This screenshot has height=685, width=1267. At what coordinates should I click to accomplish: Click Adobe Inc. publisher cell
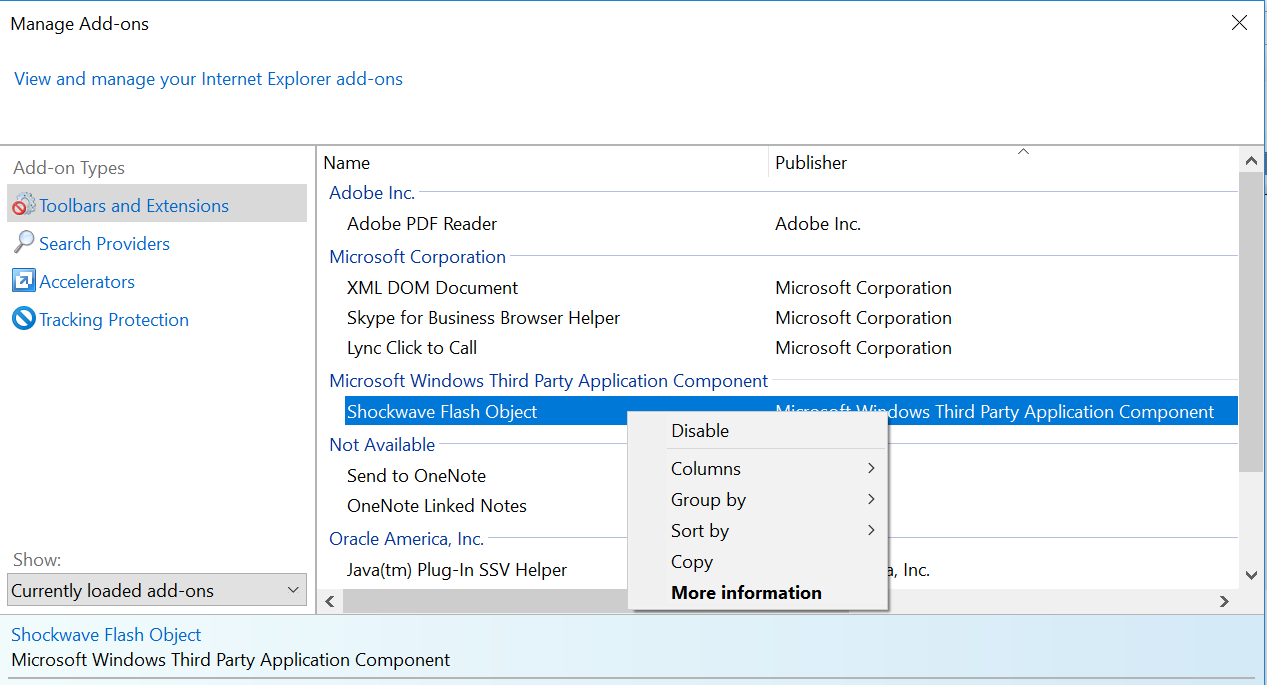[818, 224]
